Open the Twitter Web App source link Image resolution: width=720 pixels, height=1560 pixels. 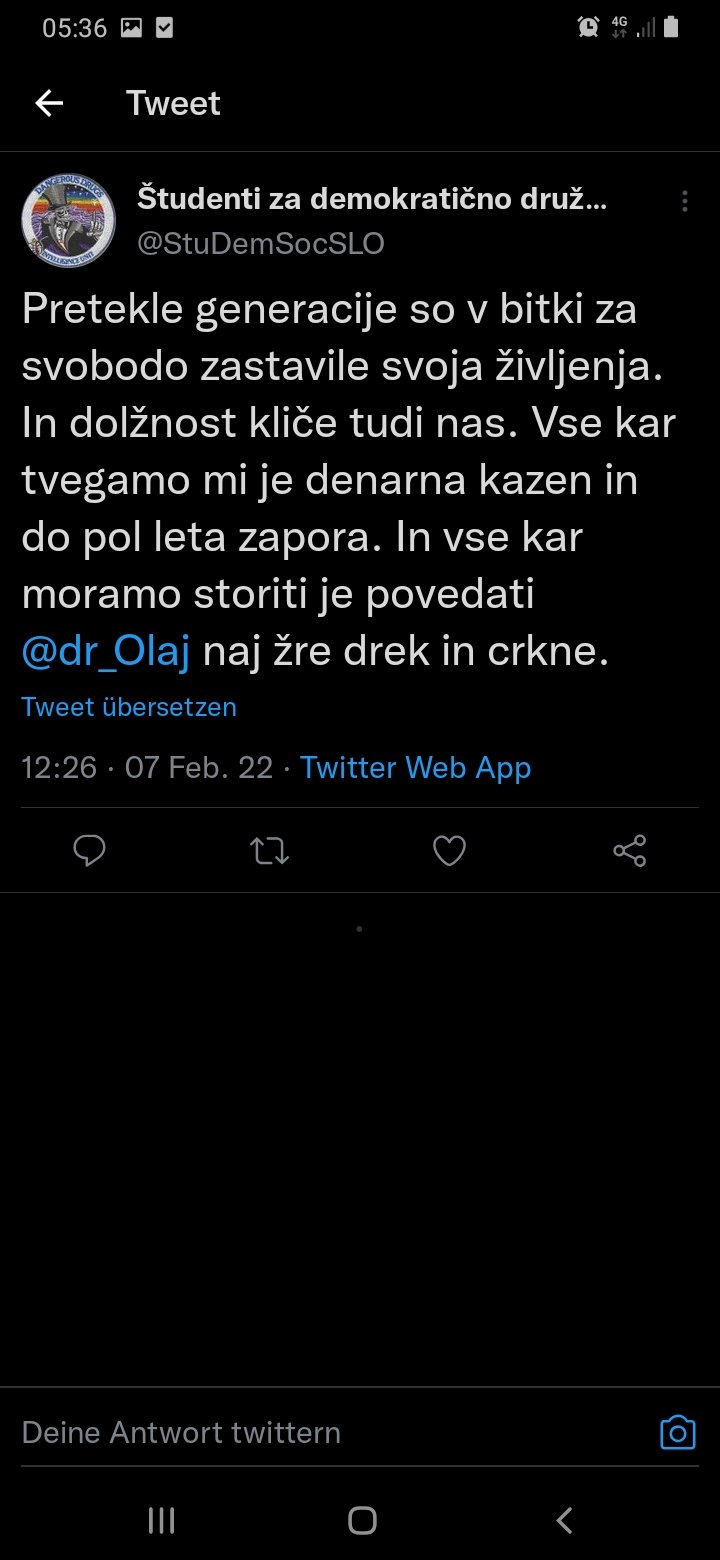pos(416,768)
